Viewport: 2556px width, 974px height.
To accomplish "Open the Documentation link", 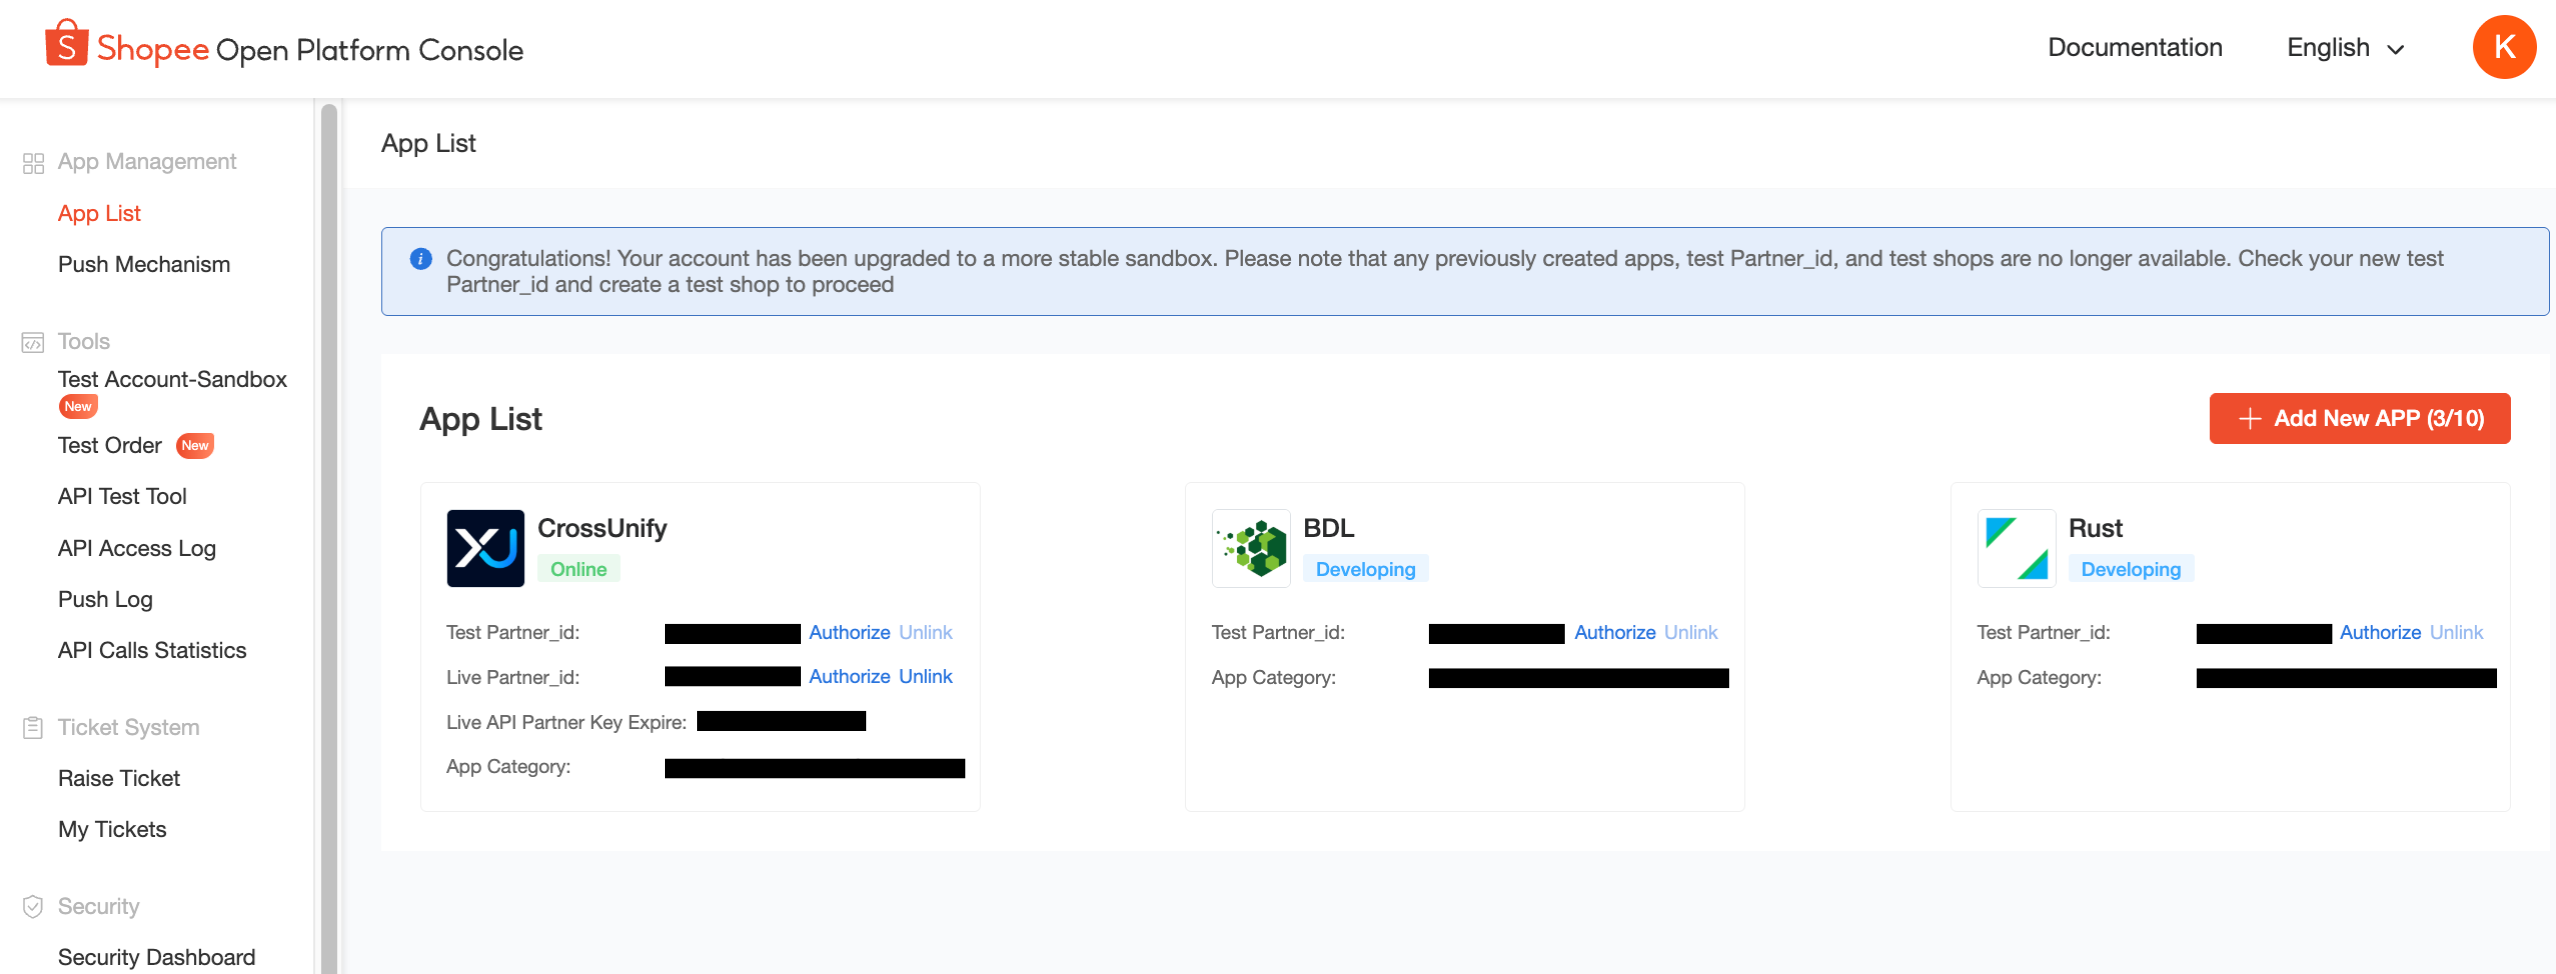I will pos(2135,48).
